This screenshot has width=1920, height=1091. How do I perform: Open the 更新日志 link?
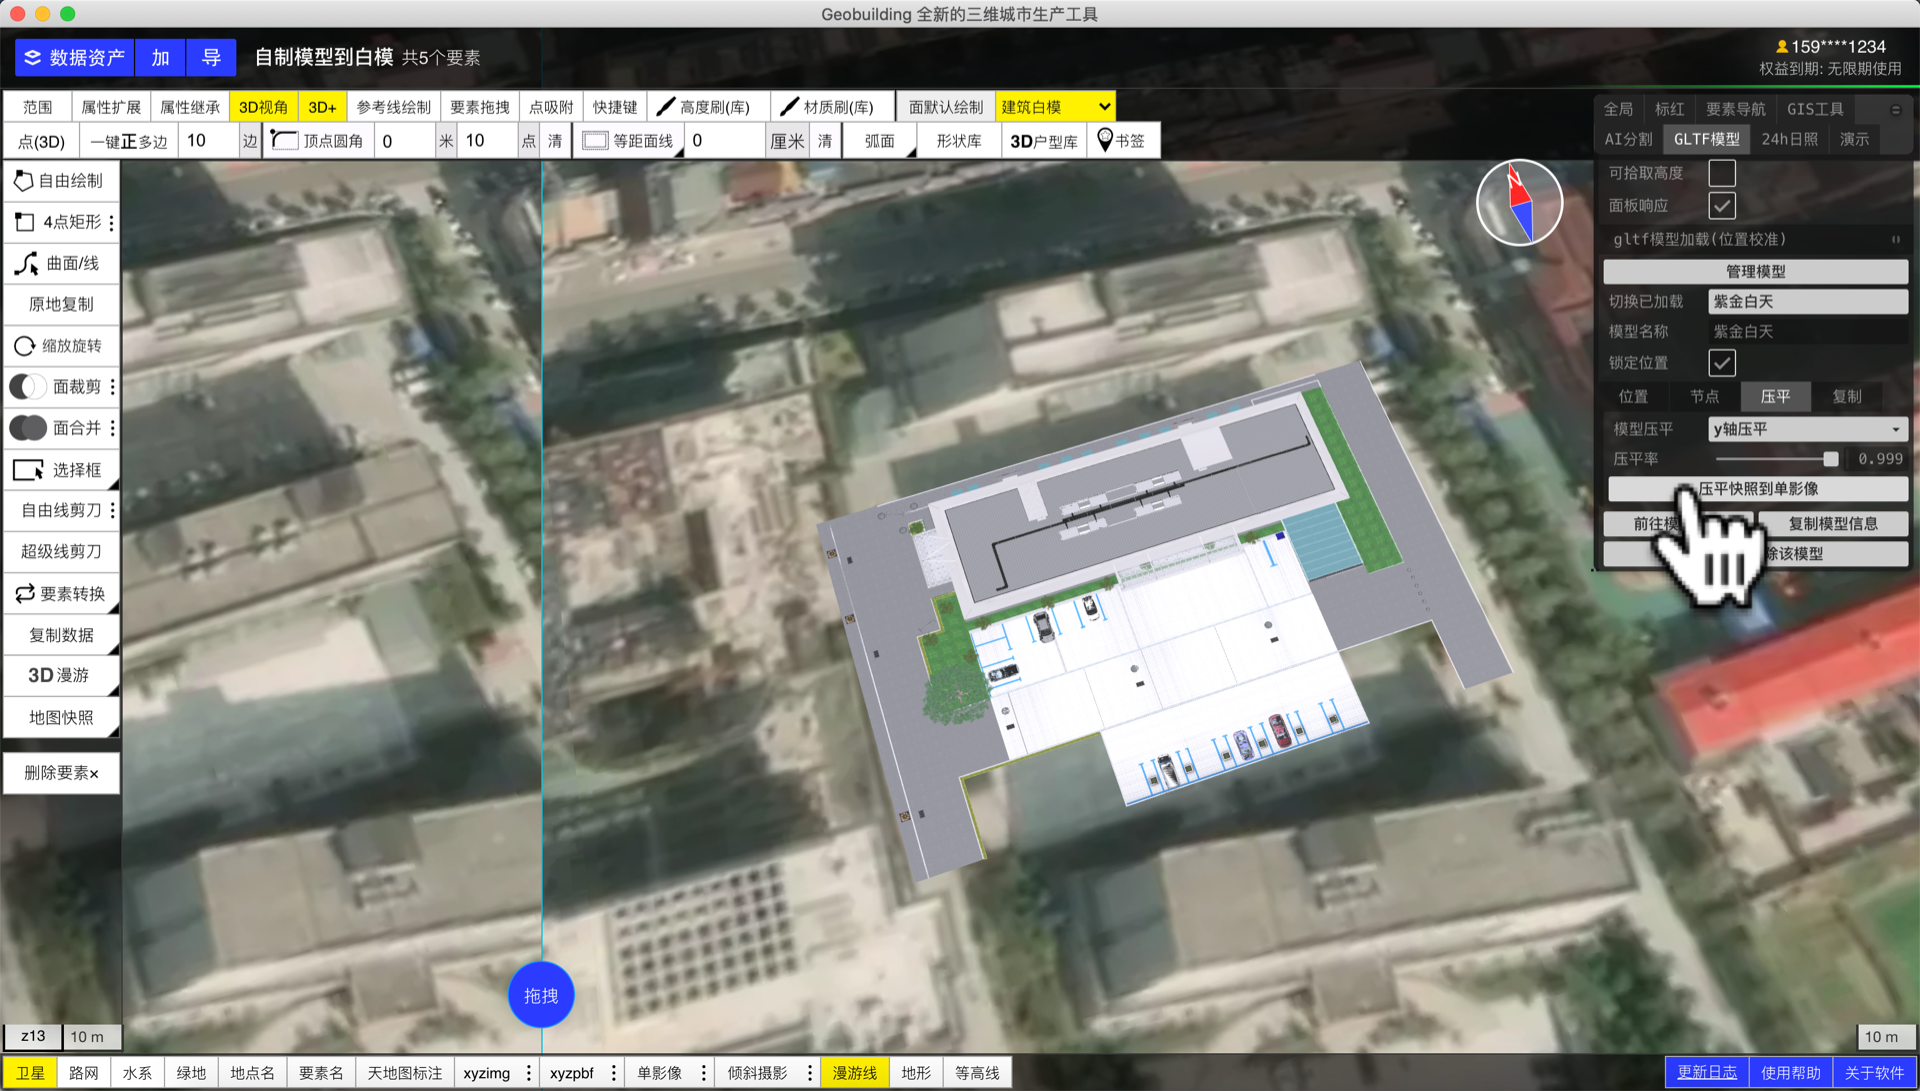tap(1706, 1072)
